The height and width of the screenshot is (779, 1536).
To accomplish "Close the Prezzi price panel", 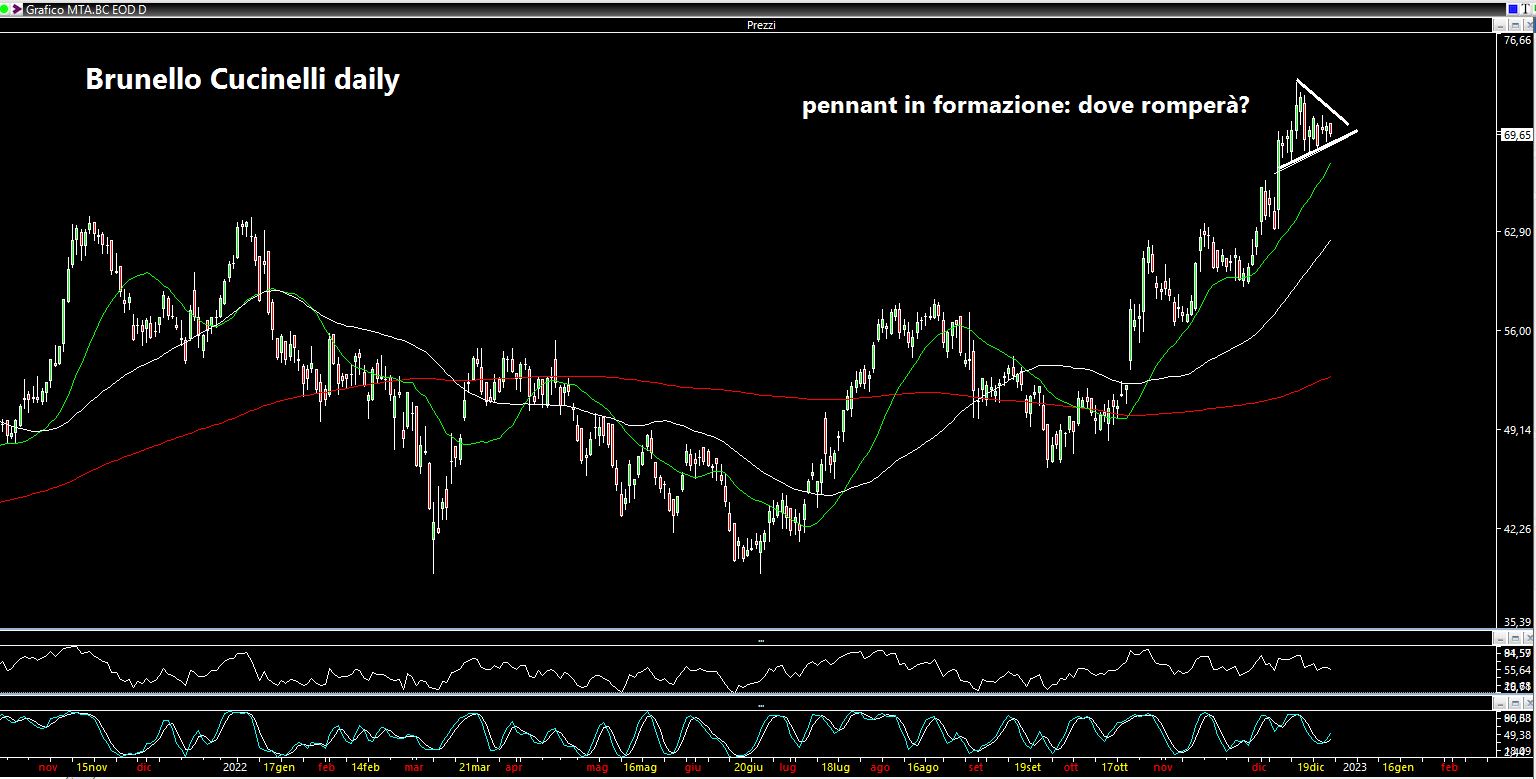I will pos(1528,25).
